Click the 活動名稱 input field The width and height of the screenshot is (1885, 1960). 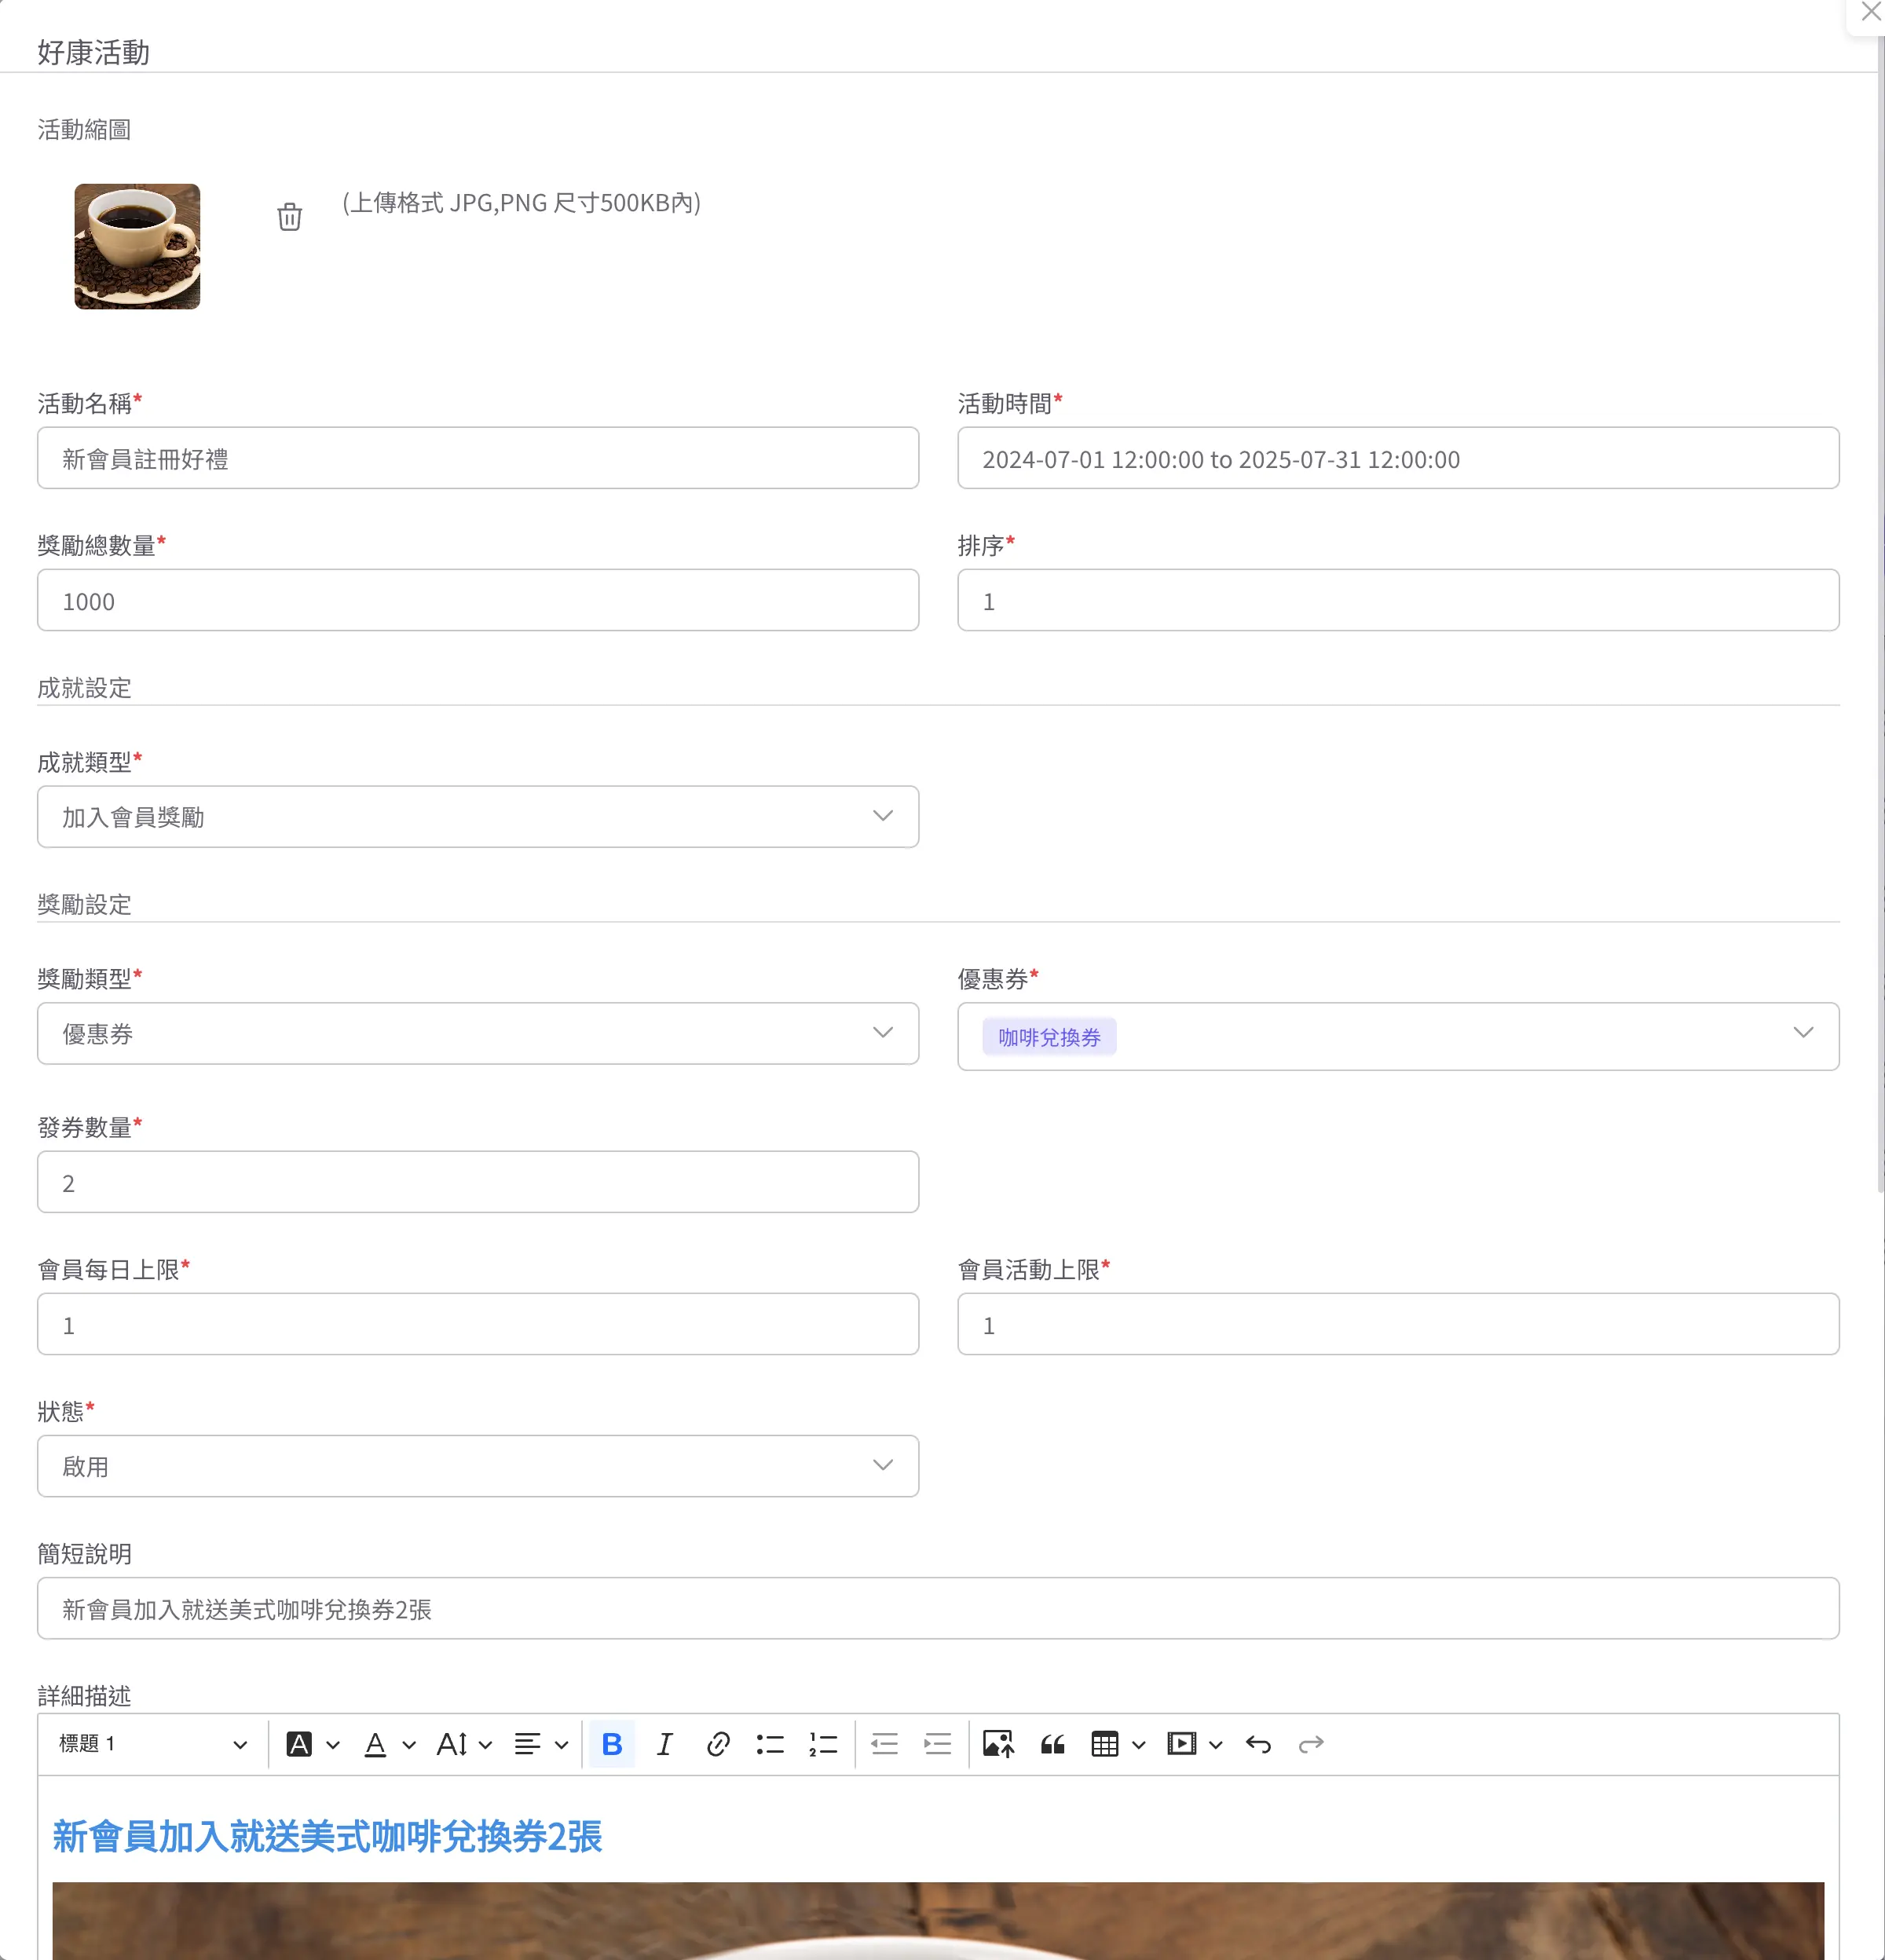477,458
